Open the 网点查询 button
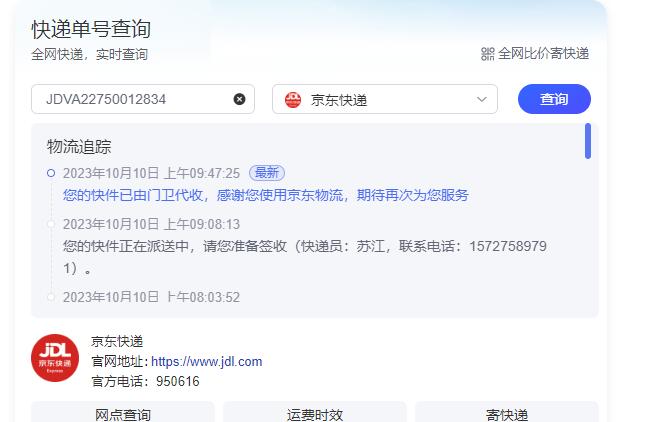The width and height of the screenshot is (645, 422). point(123,413)
